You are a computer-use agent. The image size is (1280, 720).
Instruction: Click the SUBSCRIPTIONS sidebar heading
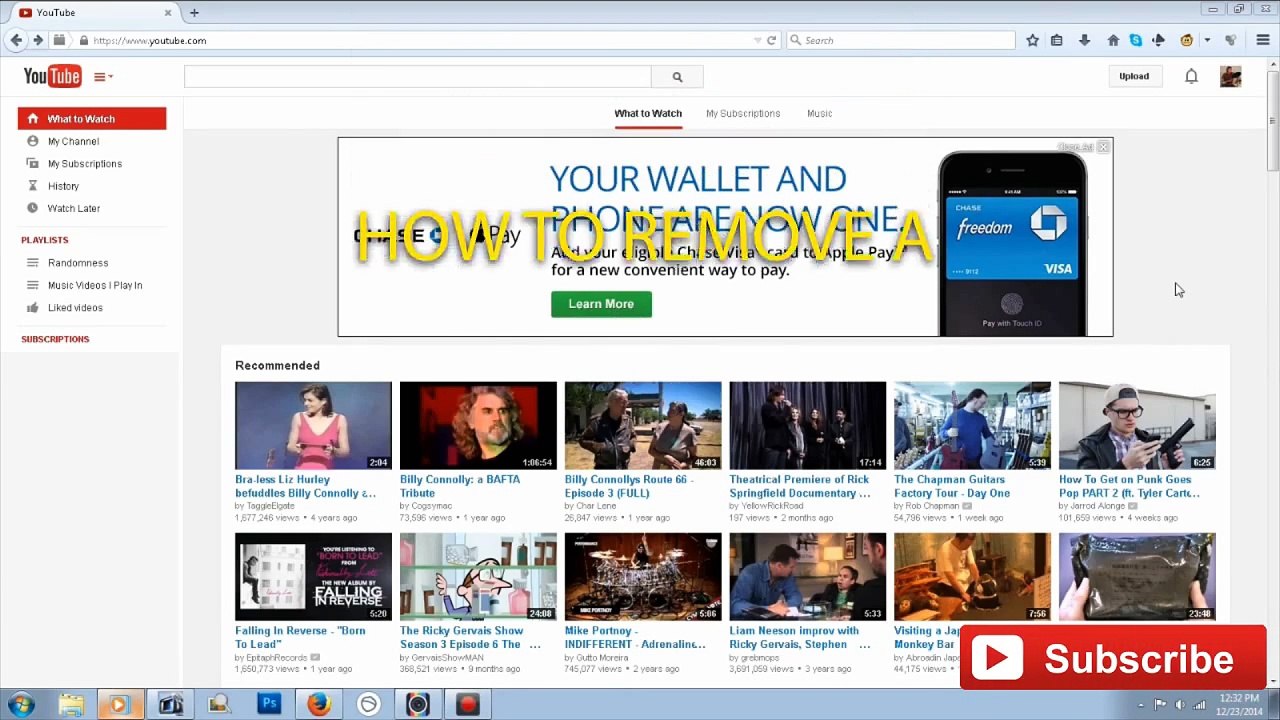pyautogui.click(x=55, y=339)
